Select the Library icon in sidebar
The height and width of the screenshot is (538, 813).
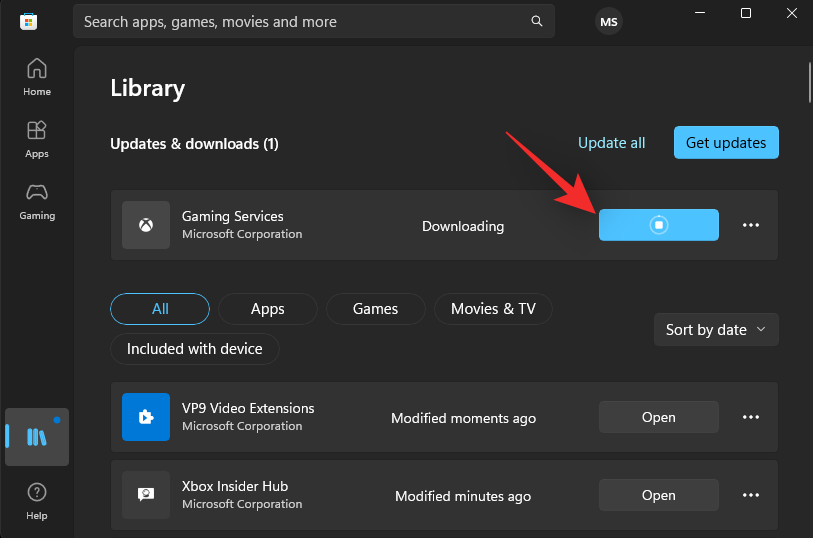coord(37,437)
